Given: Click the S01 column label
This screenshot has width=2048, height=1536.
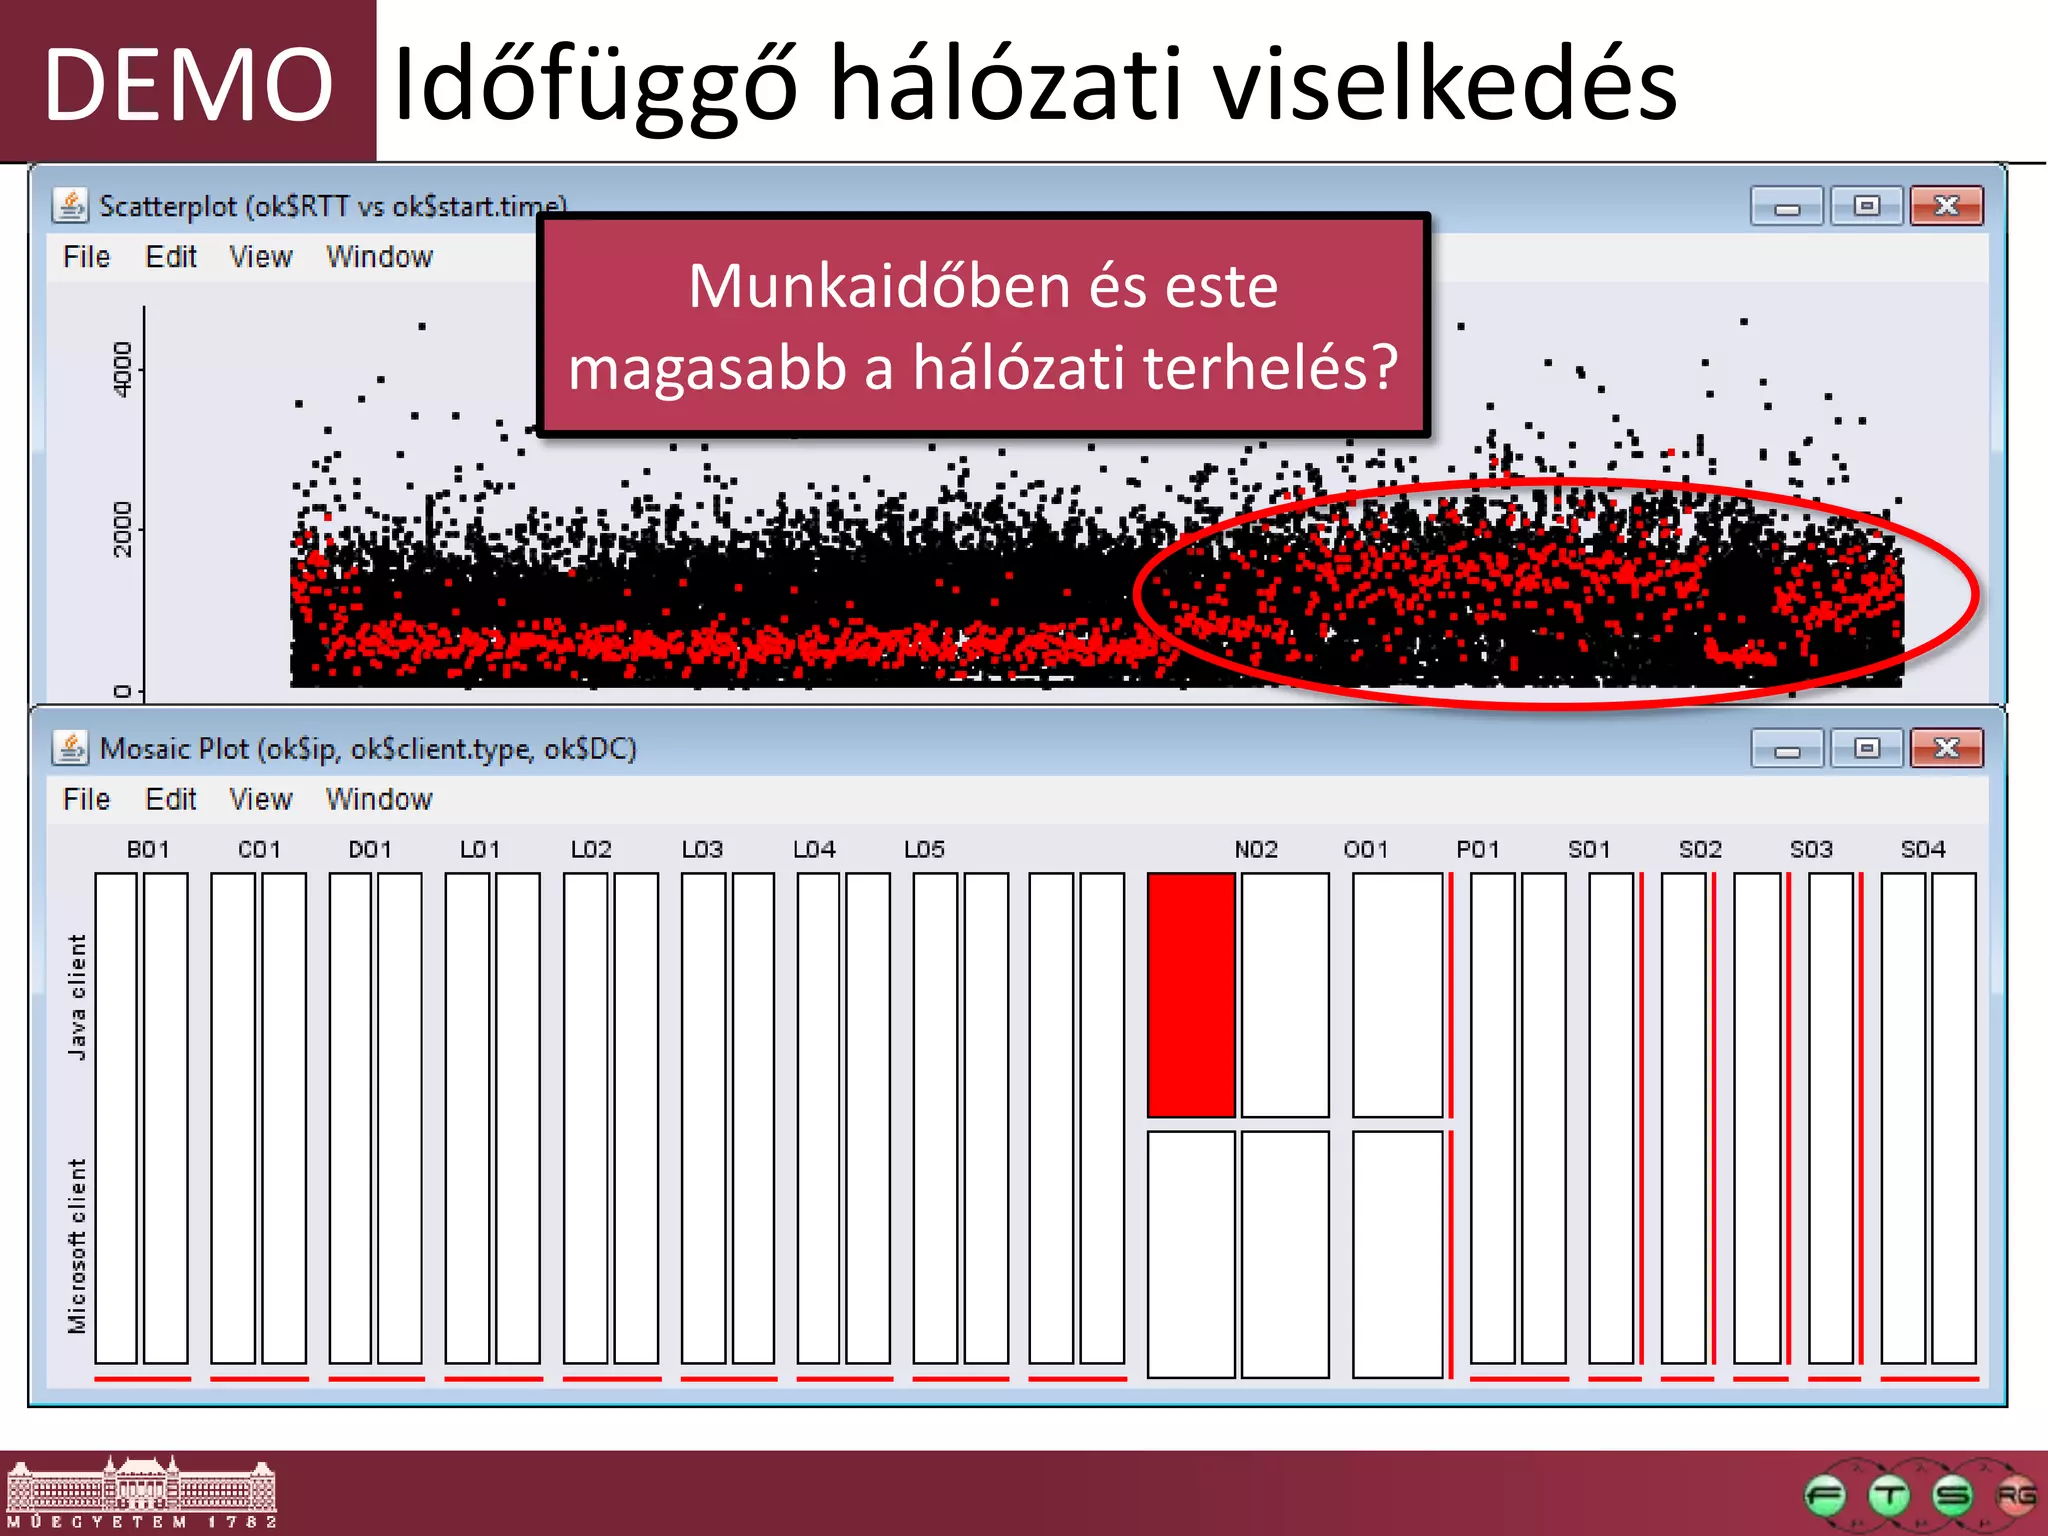Looking at the screenshot, I should pyautogui.click(x=1589, y=849).
